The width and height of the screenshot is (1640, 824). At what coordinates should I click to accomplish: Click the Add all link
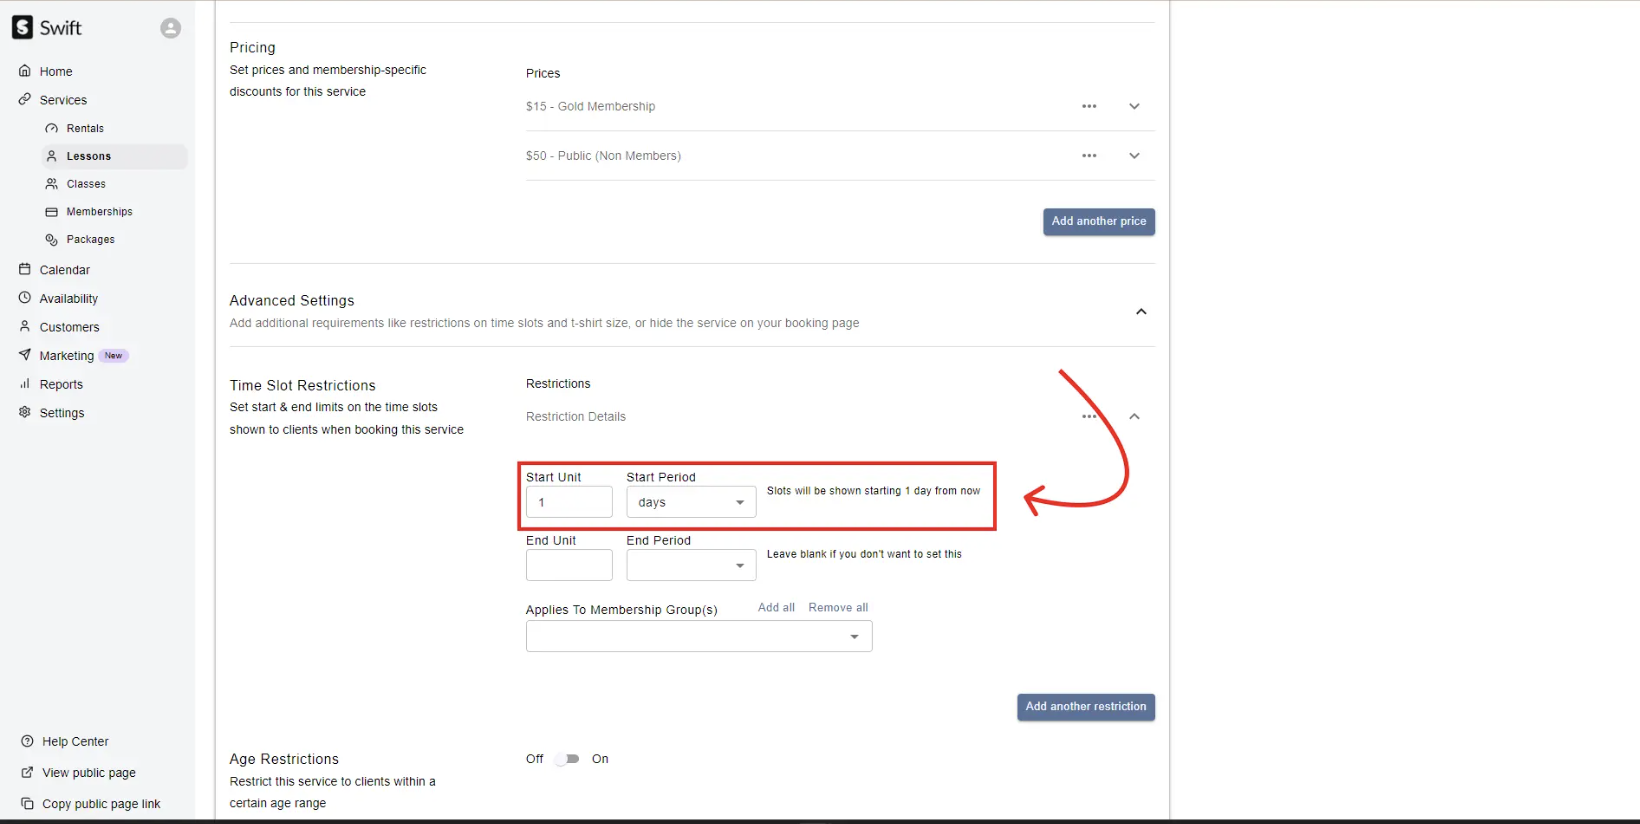(776, 607)
